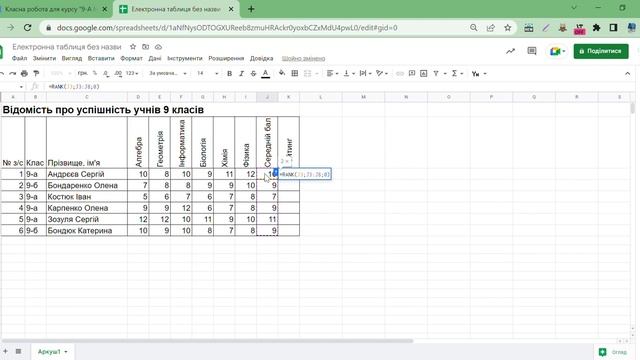
Task: Open the Змінити menu
Action: coord(44,58)
